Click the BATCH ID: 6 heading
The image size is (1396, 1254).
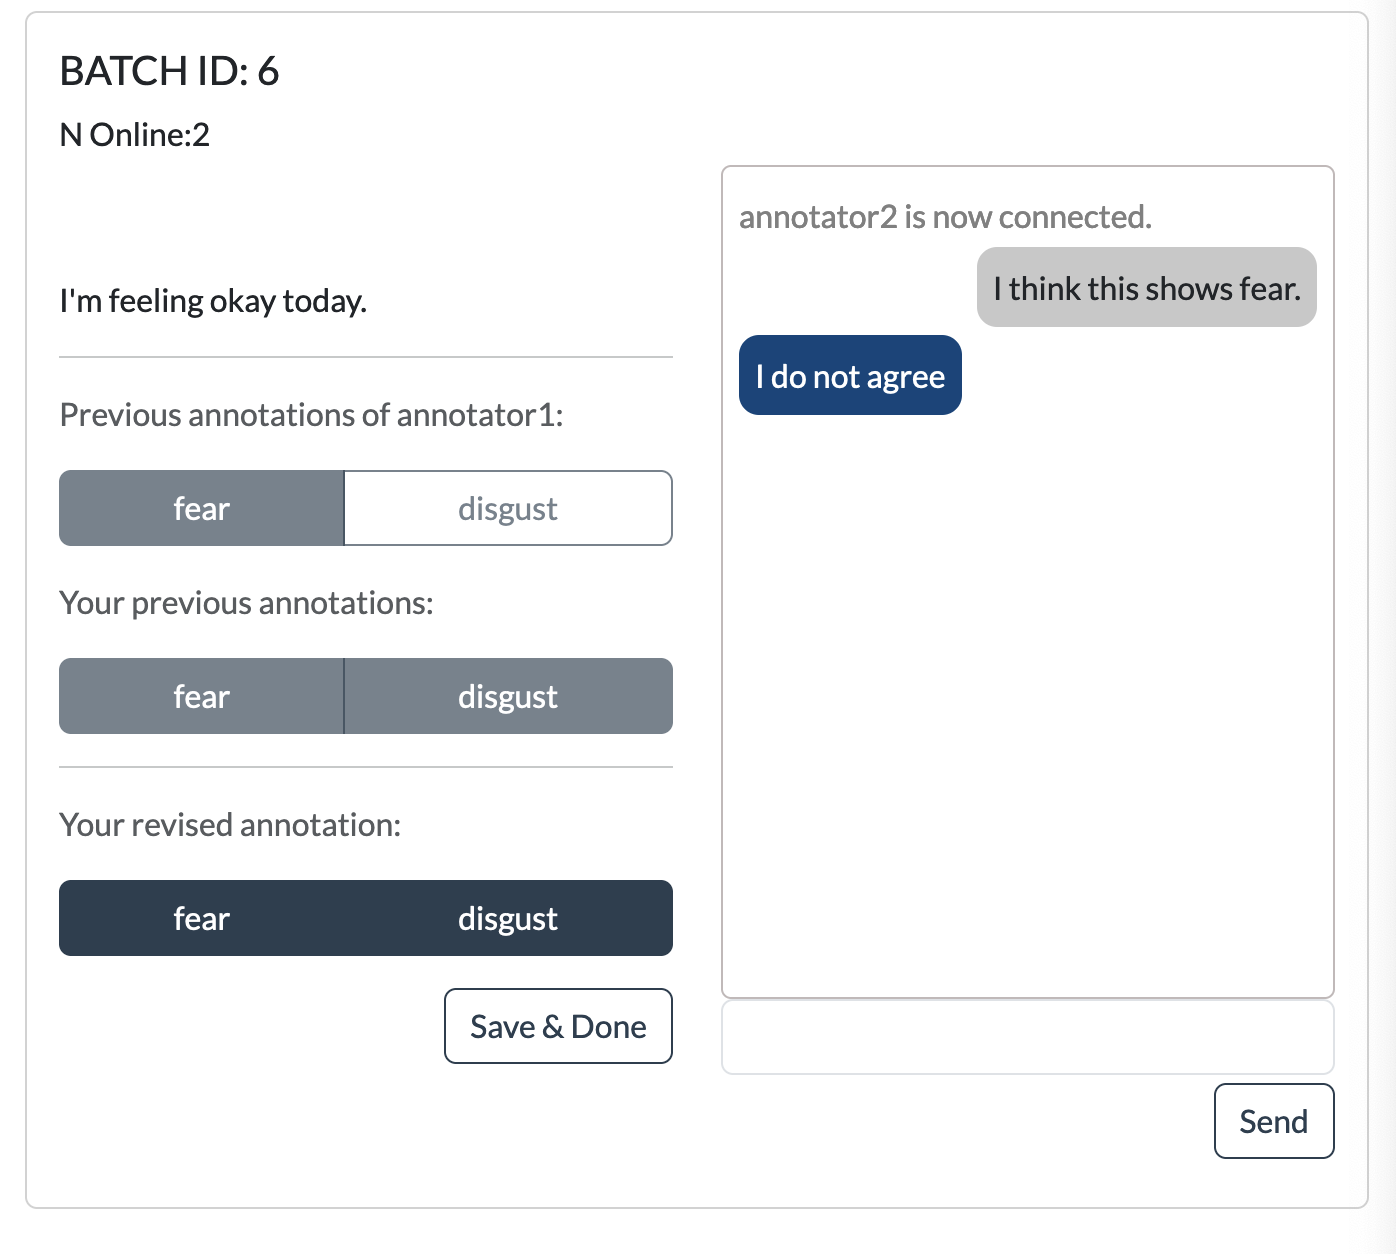169,71
